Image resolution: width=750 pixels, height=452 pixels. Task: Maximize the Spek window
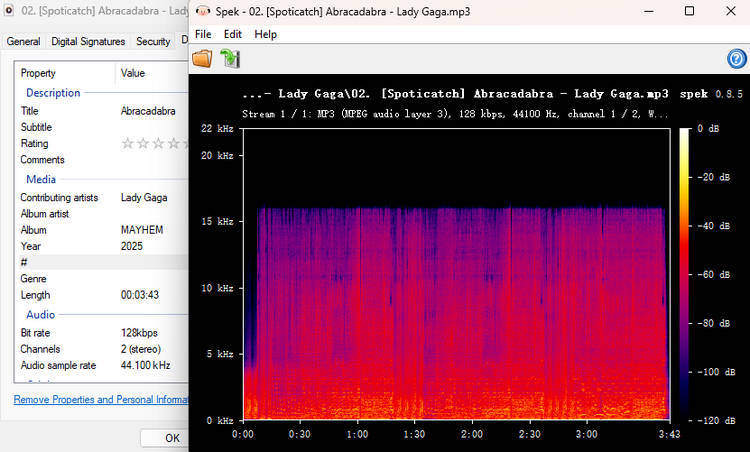(689, 11)
